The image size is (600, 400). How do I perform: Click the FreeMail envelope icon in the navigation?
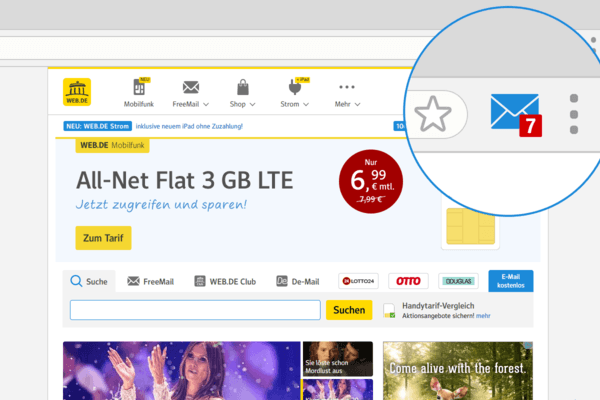[x=191, y=87]
